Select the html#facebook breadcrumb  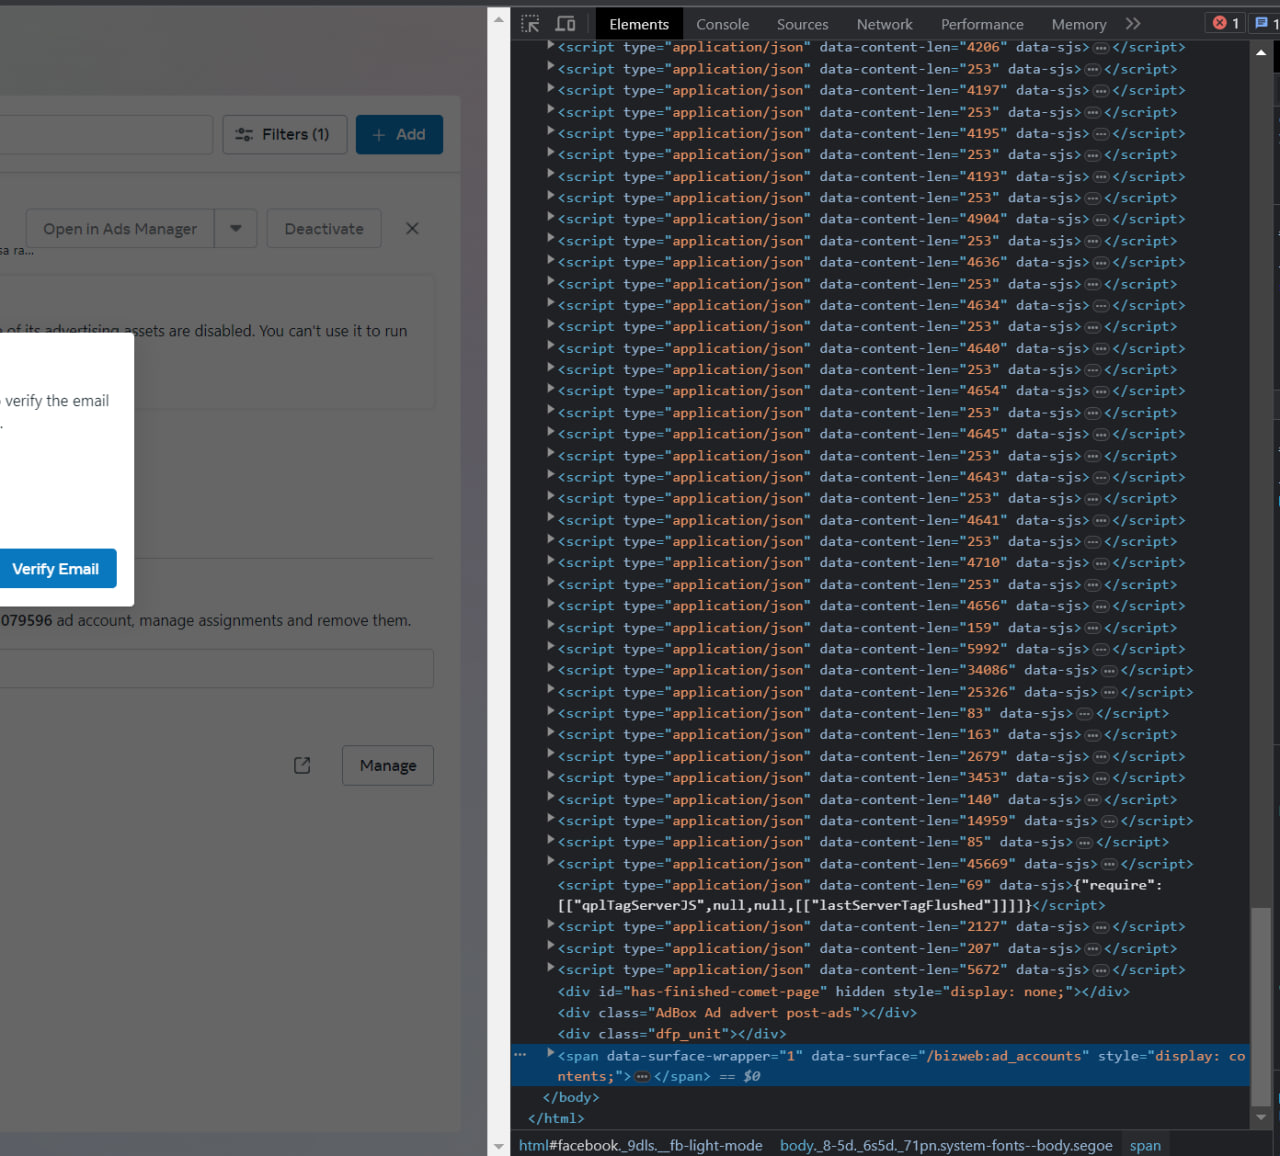click(640, 1145)
